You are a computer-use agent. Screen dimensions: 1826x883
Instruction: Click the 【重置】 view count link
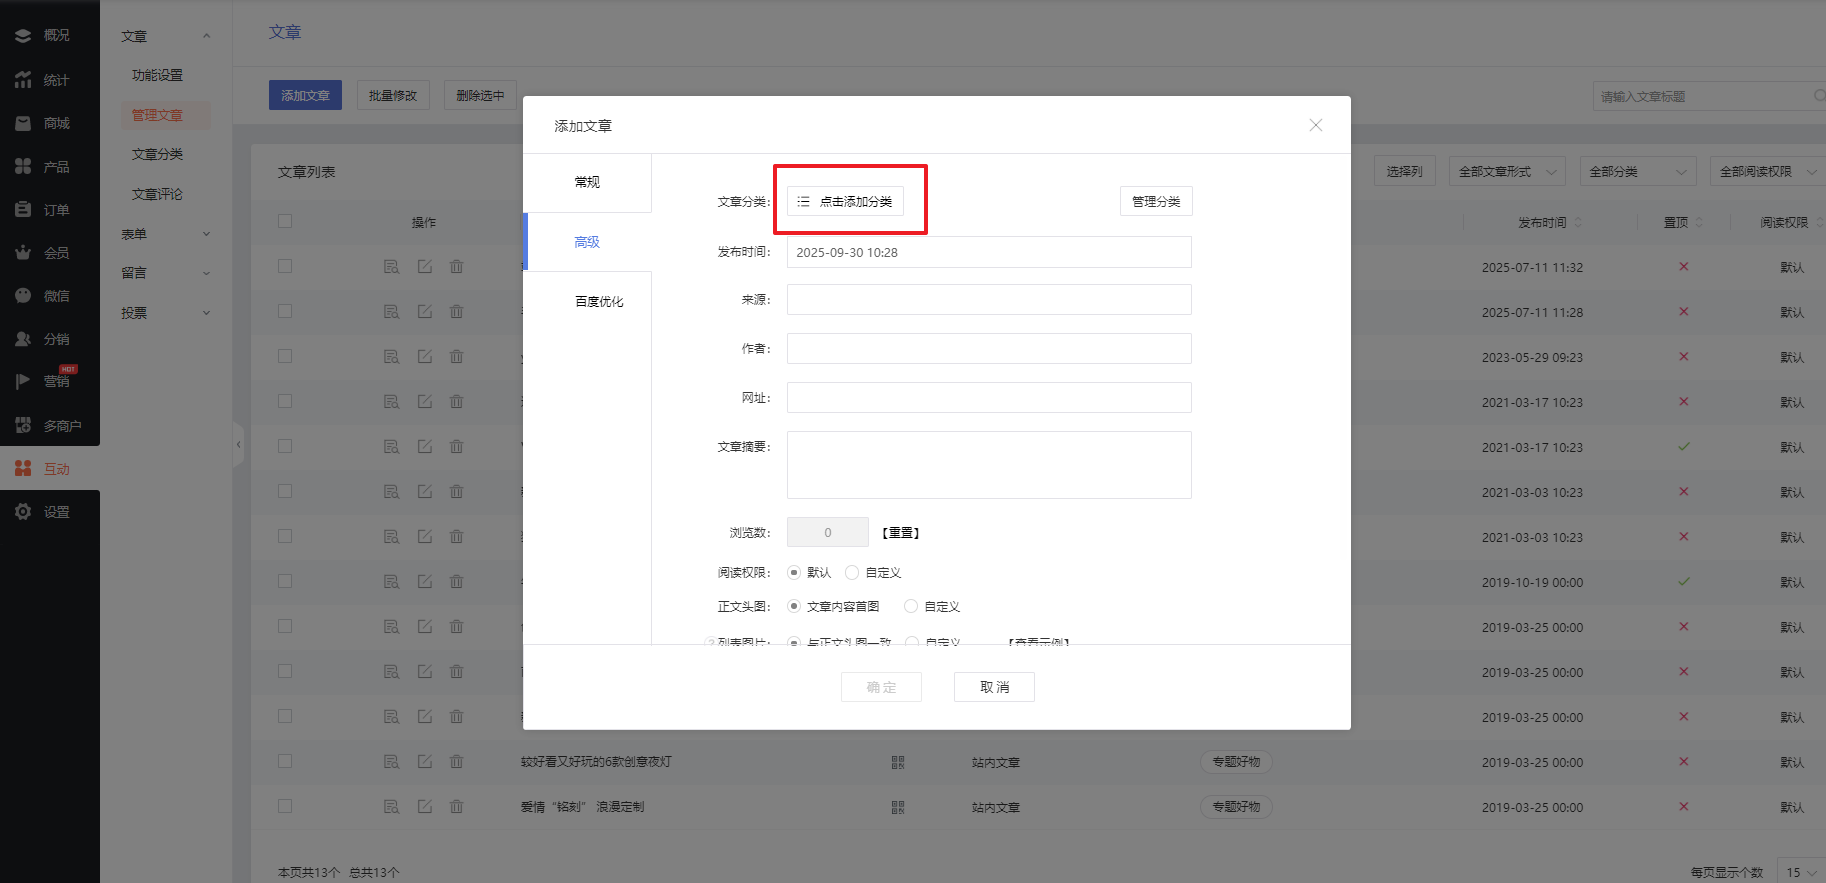pos(900,533)
